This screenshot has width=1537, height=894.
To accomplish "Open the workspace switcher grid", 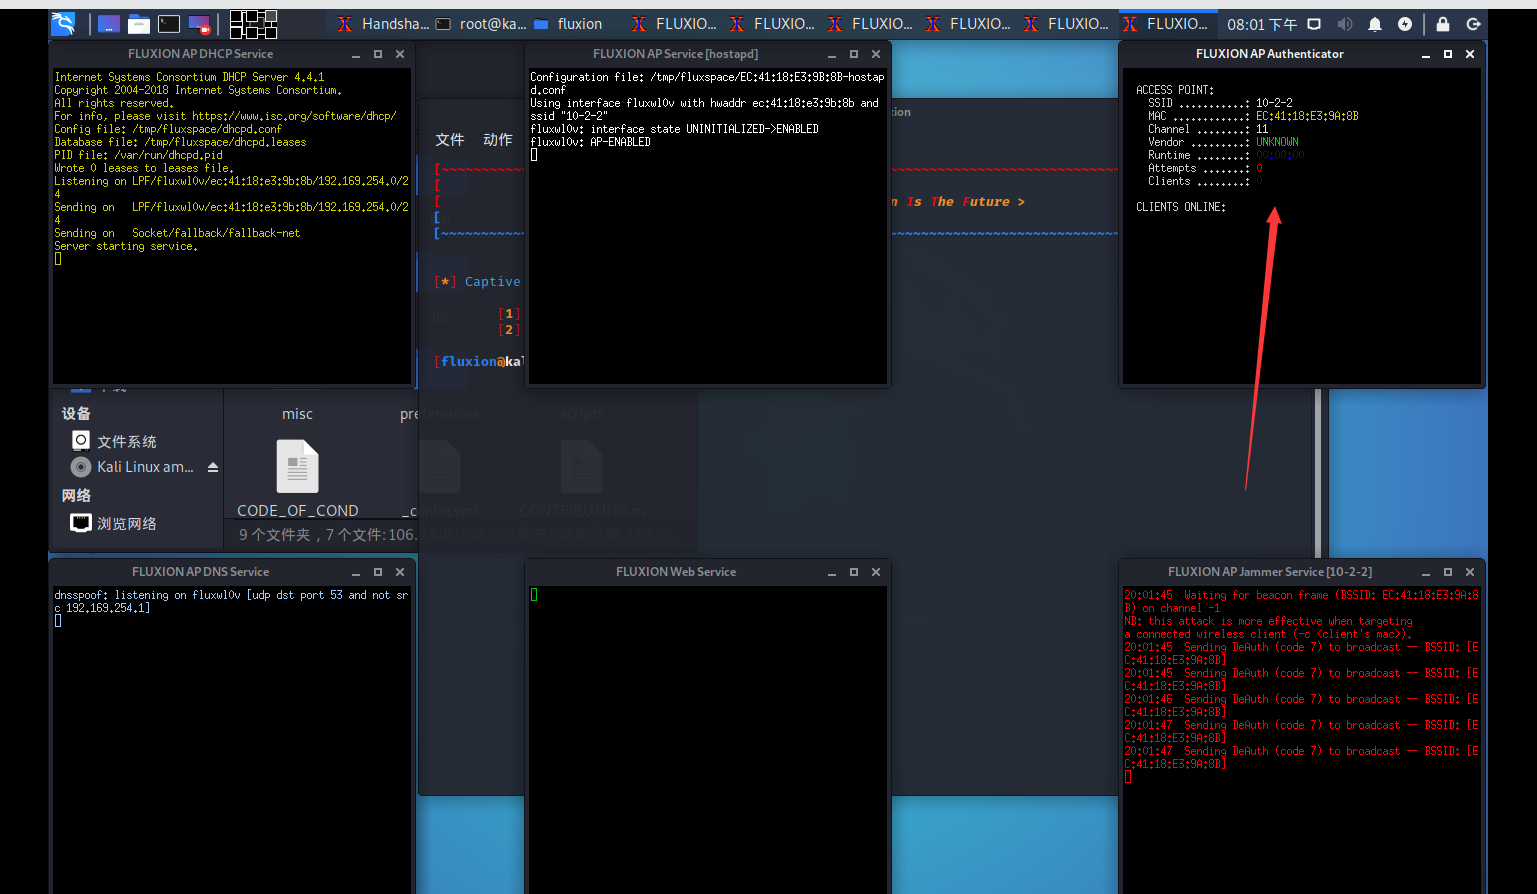I will pyautogui.click(x=253, y=24).
